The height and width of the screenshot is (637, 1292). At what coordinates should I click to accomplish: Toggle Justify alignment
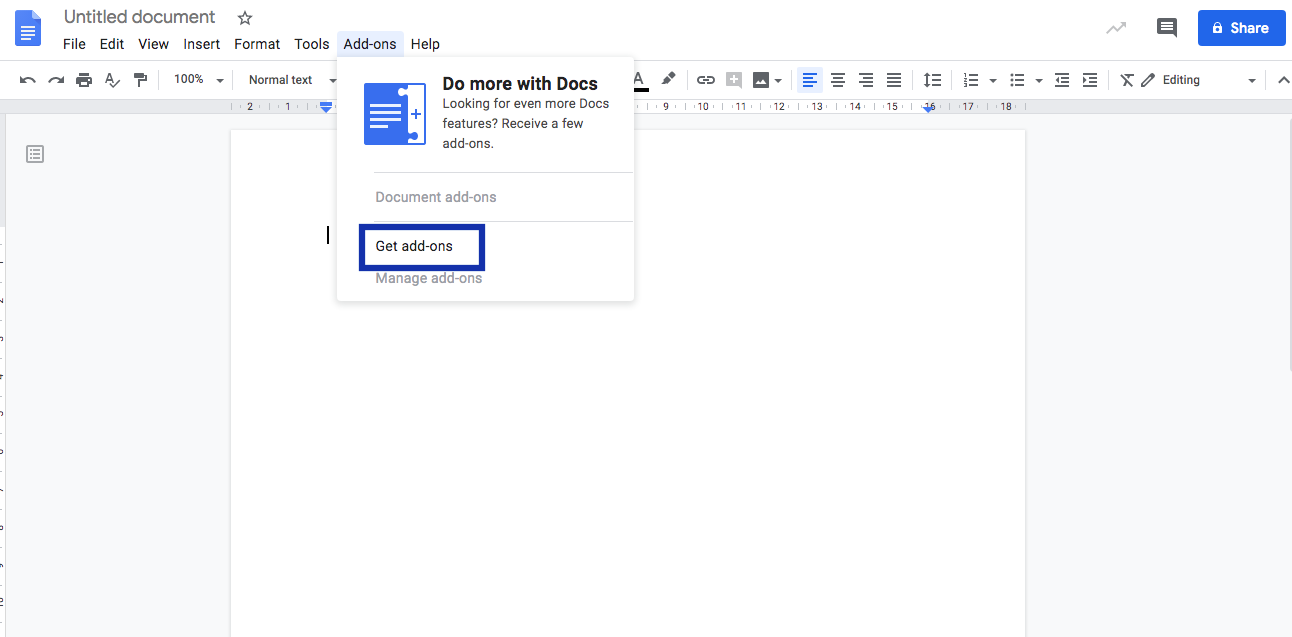tap(894, 80)
